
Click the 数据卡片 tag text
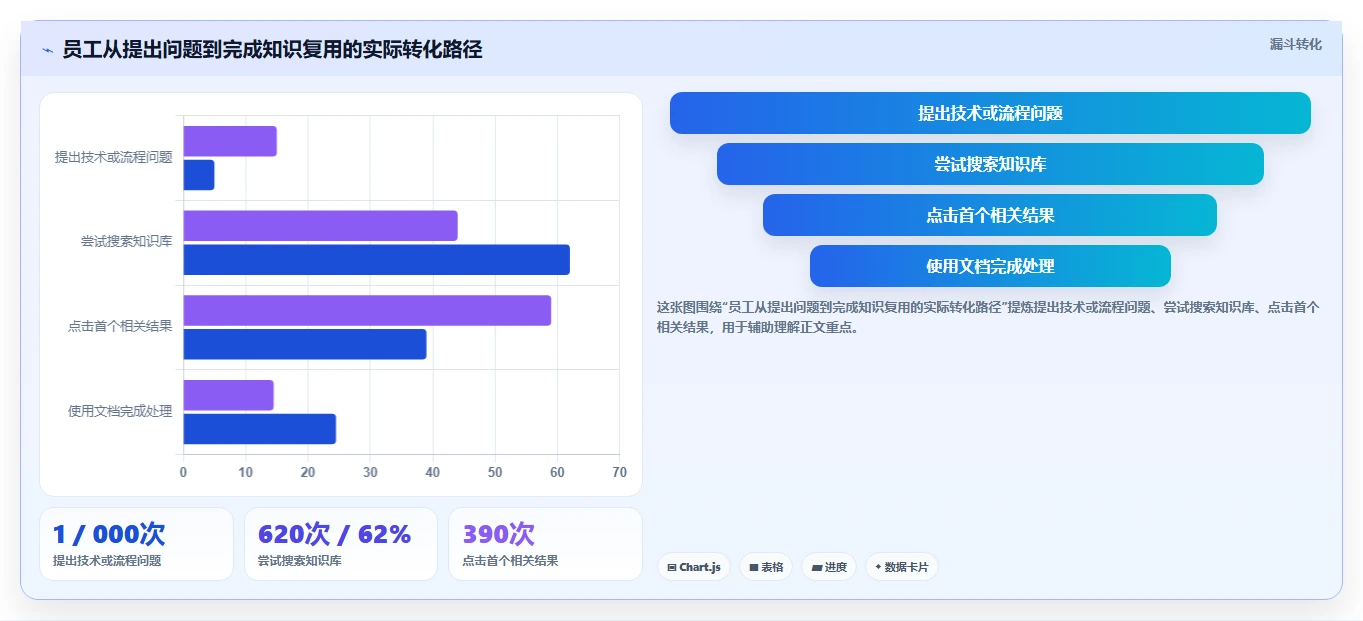906,567
